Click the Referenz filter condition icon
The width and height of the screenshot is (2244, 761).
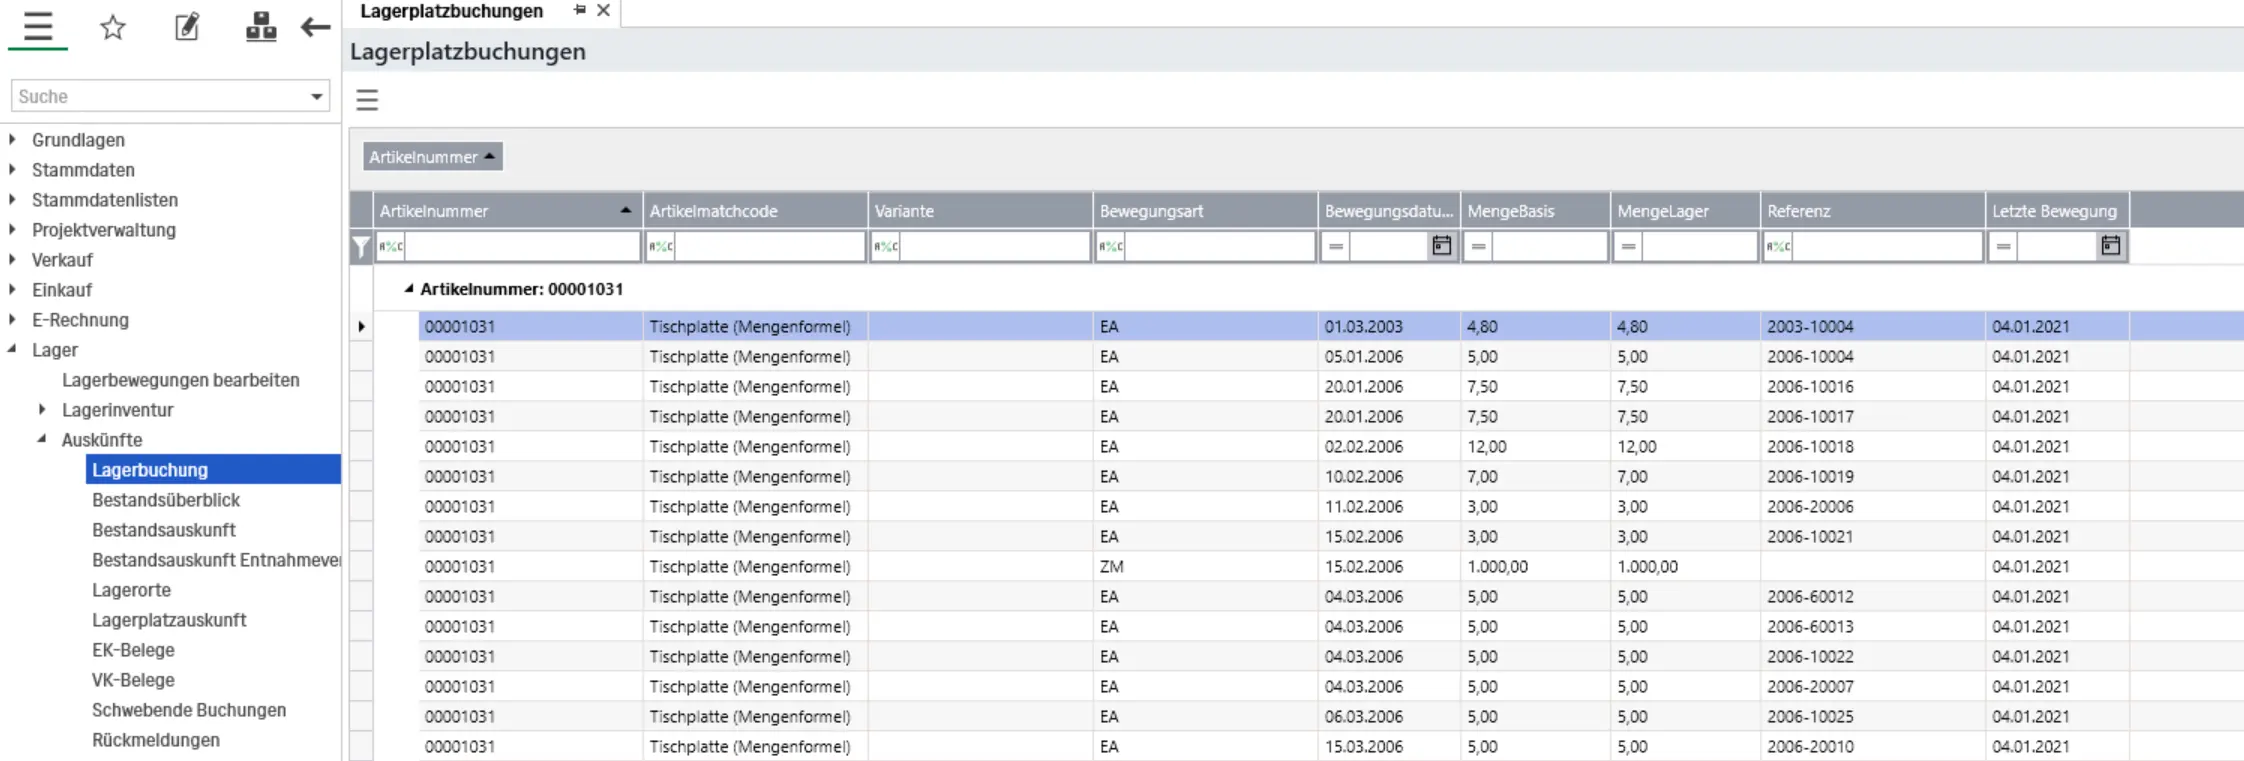click(x=1779, y=246)
